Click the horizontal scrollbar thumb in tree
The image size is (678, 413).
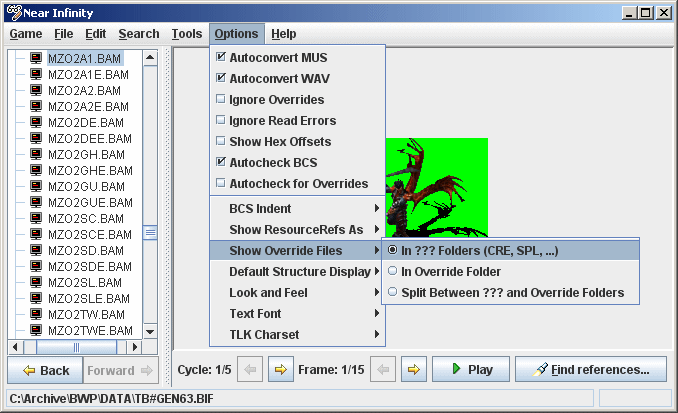[77, 347]
